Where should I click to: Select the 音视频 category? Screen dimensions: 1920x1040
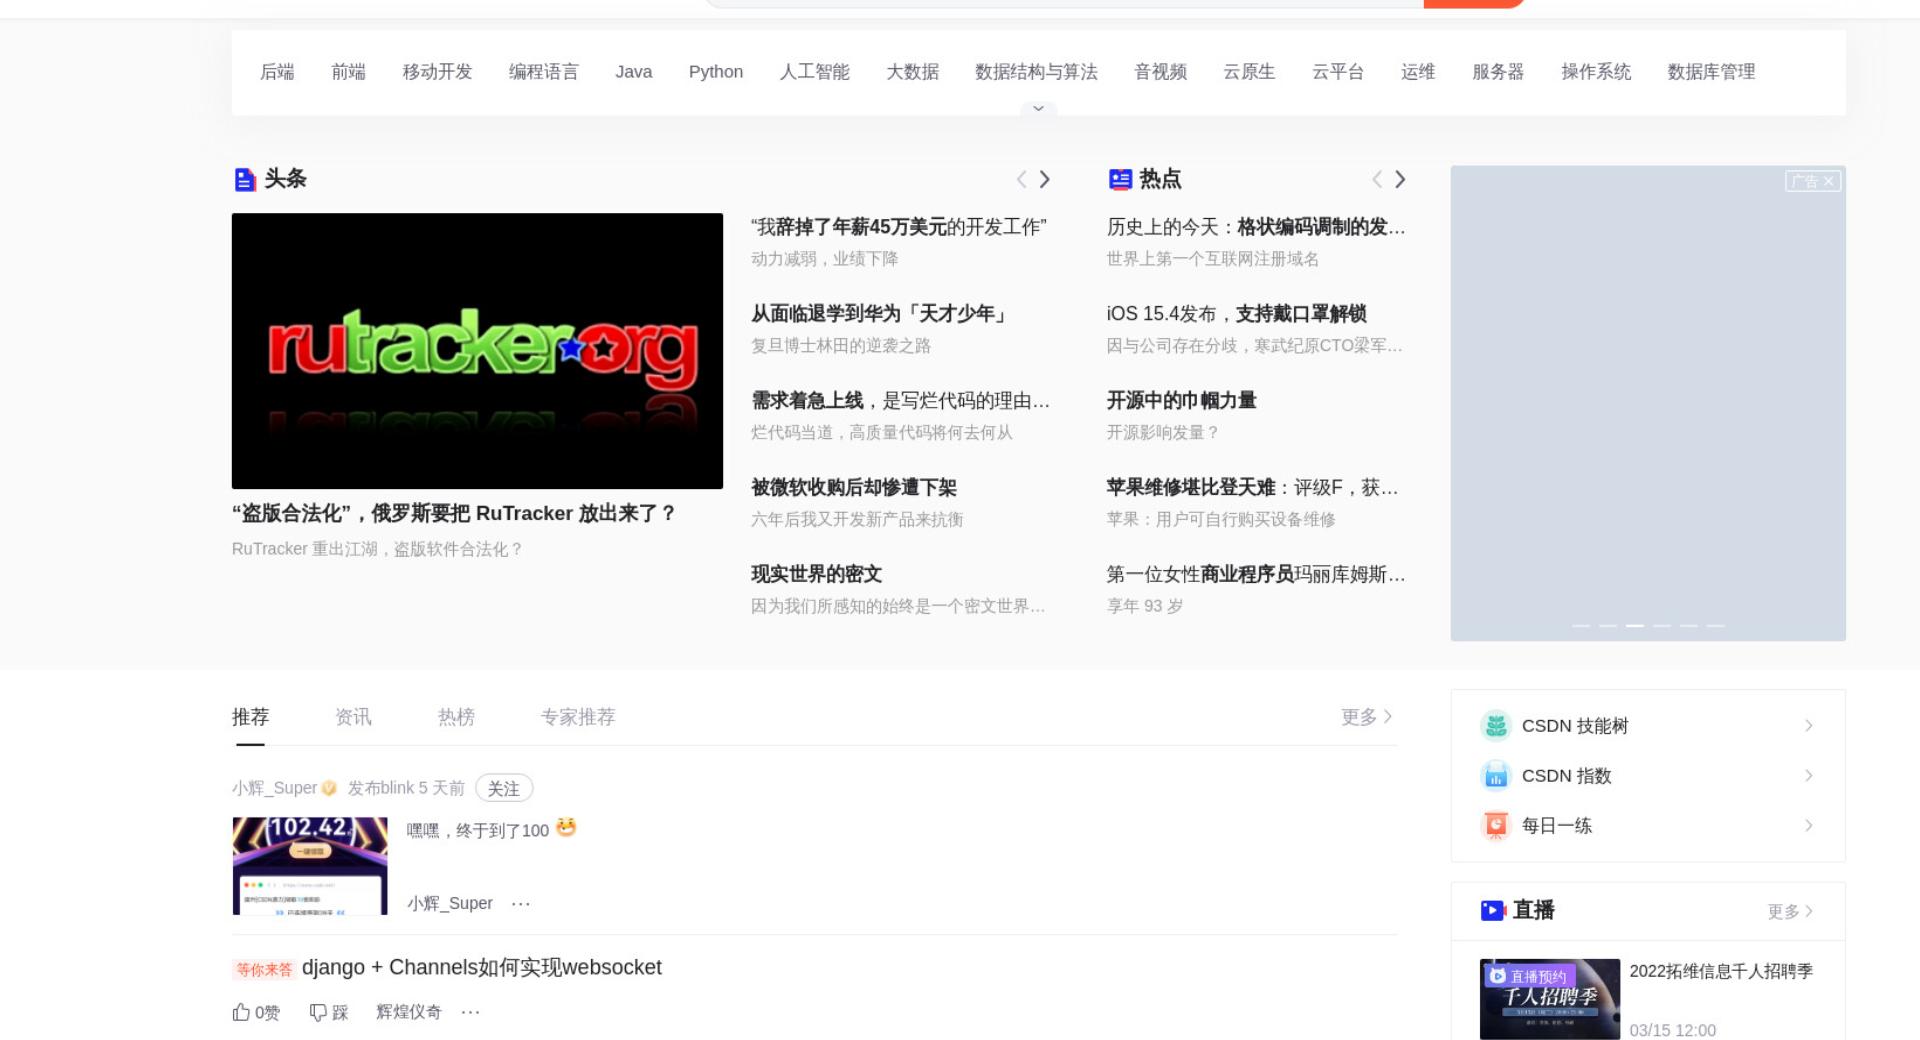click(1160, 72)
